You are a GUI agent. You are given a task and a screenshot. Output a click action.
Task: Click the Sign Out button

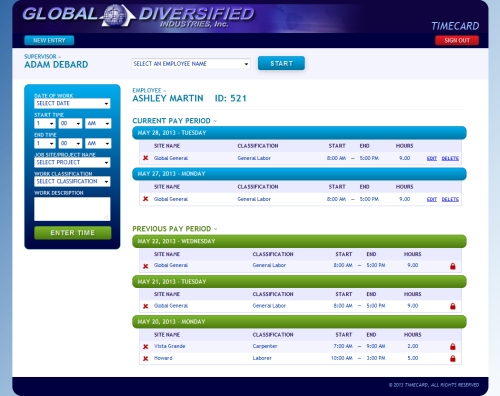(457, 40)
